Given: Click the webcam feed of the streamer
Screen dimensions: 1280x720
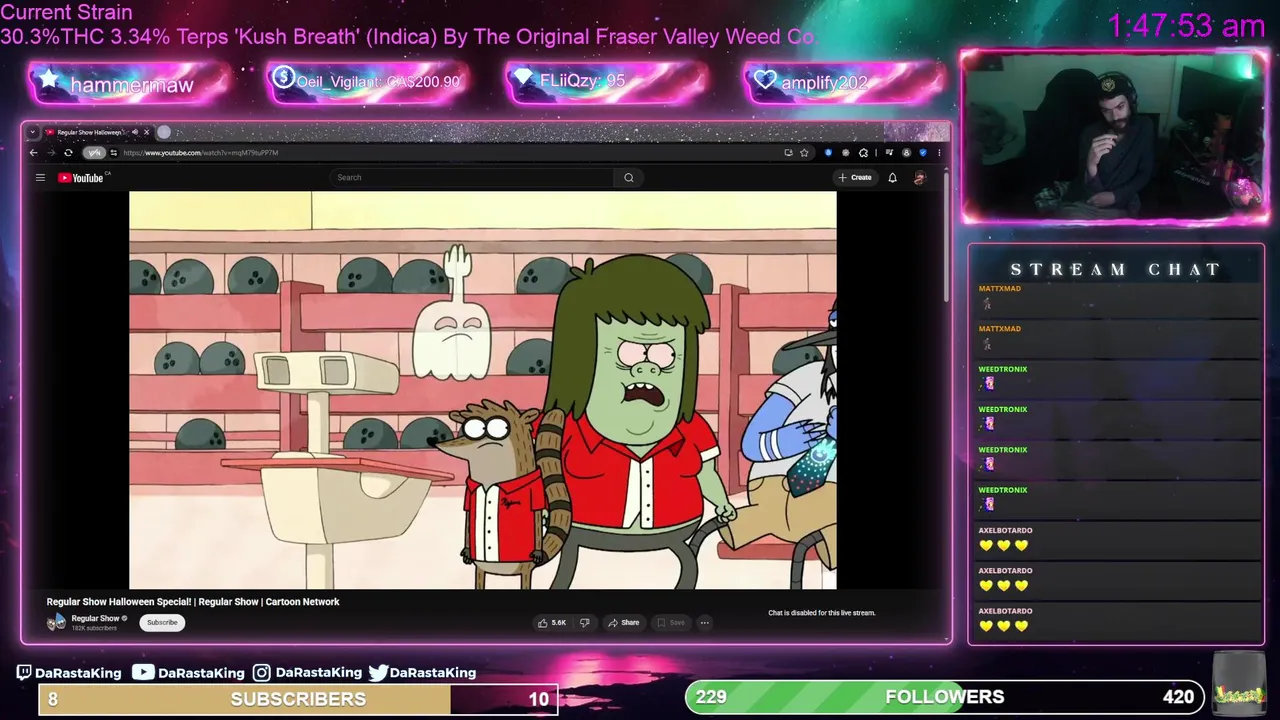Looking at the screenshot, I should [1115, 136].
